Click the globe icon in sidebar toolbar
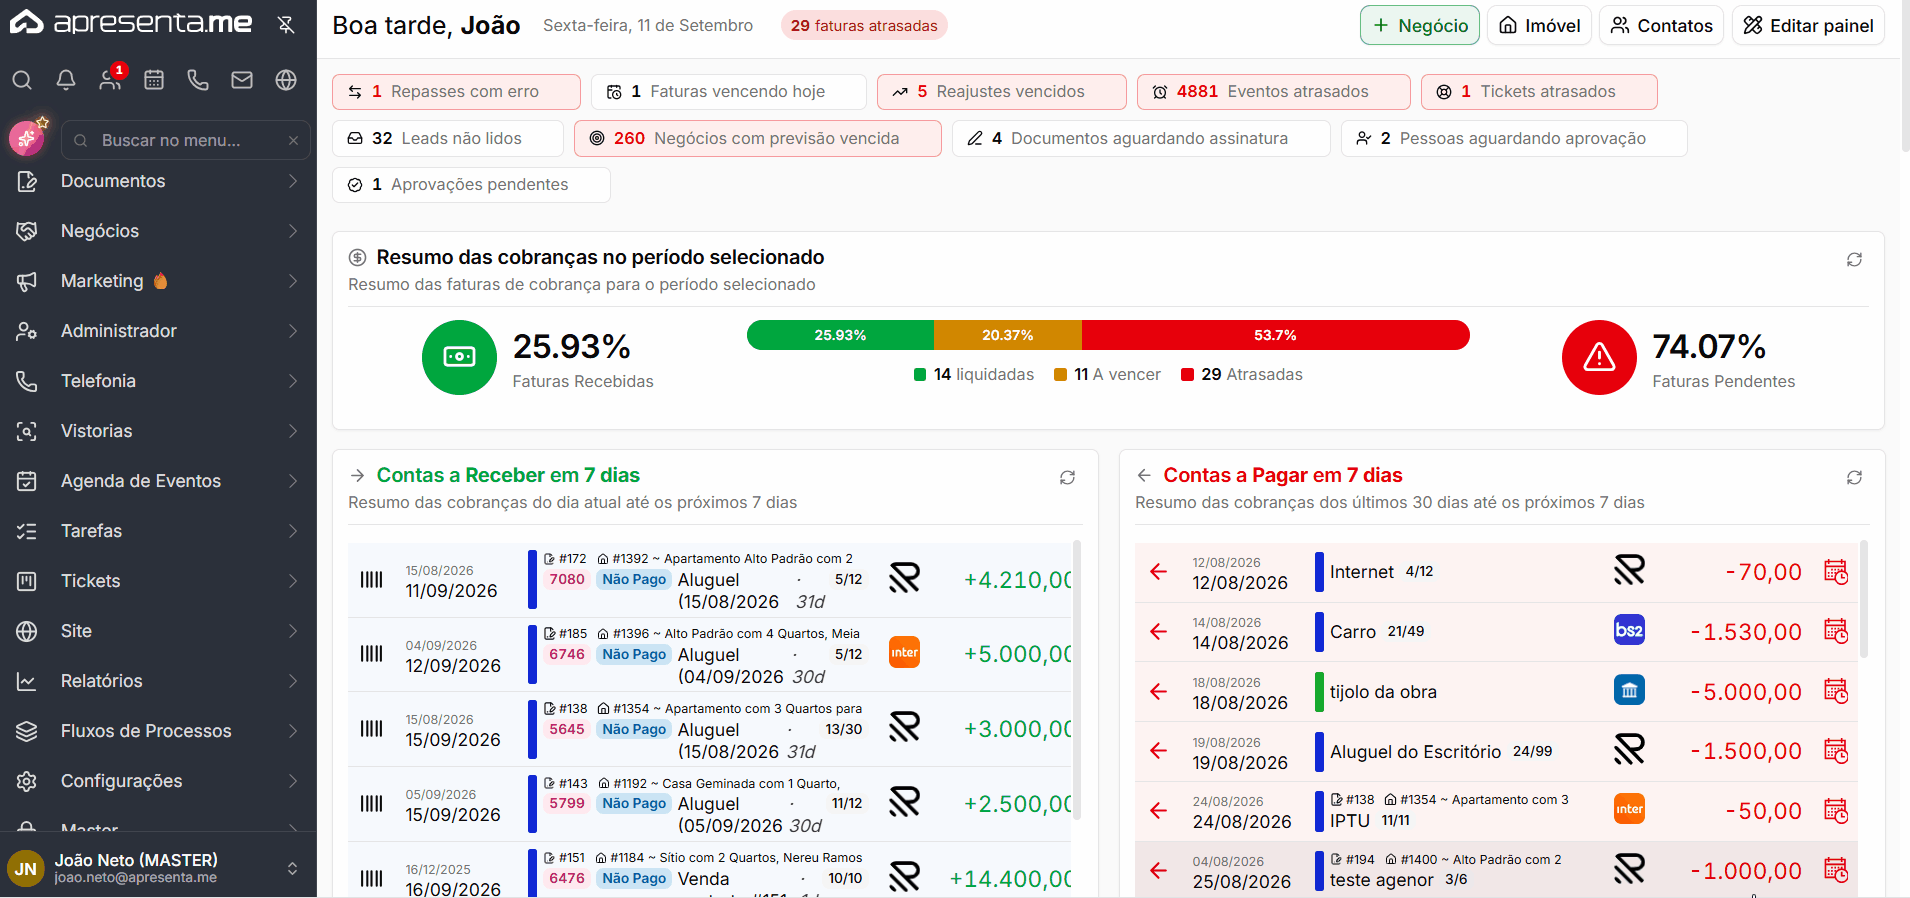Image resolution: width=1910 pixels, height=898 pixels. 286,80
